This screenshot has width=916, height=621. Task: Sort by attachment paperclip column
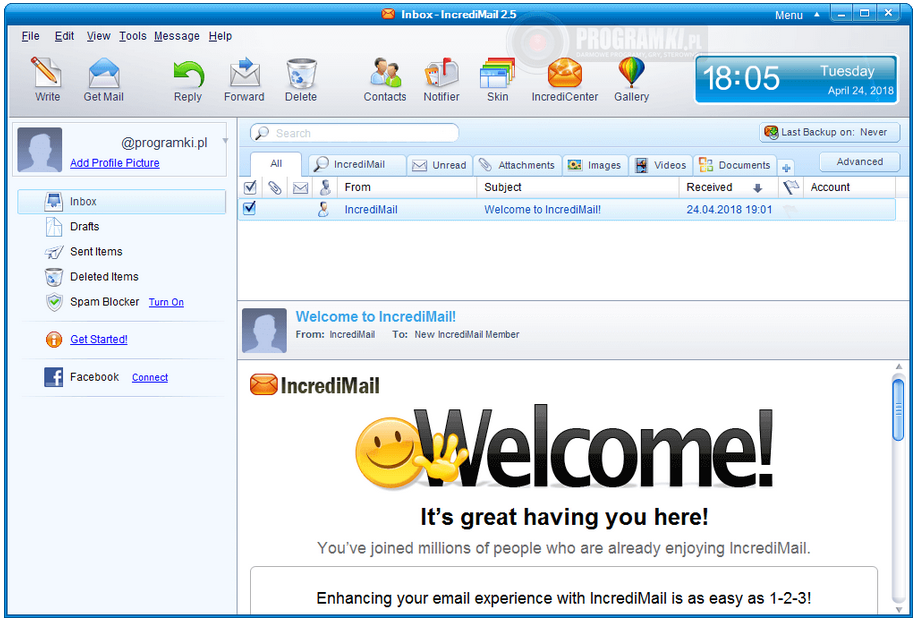click(x=275, y=188)
